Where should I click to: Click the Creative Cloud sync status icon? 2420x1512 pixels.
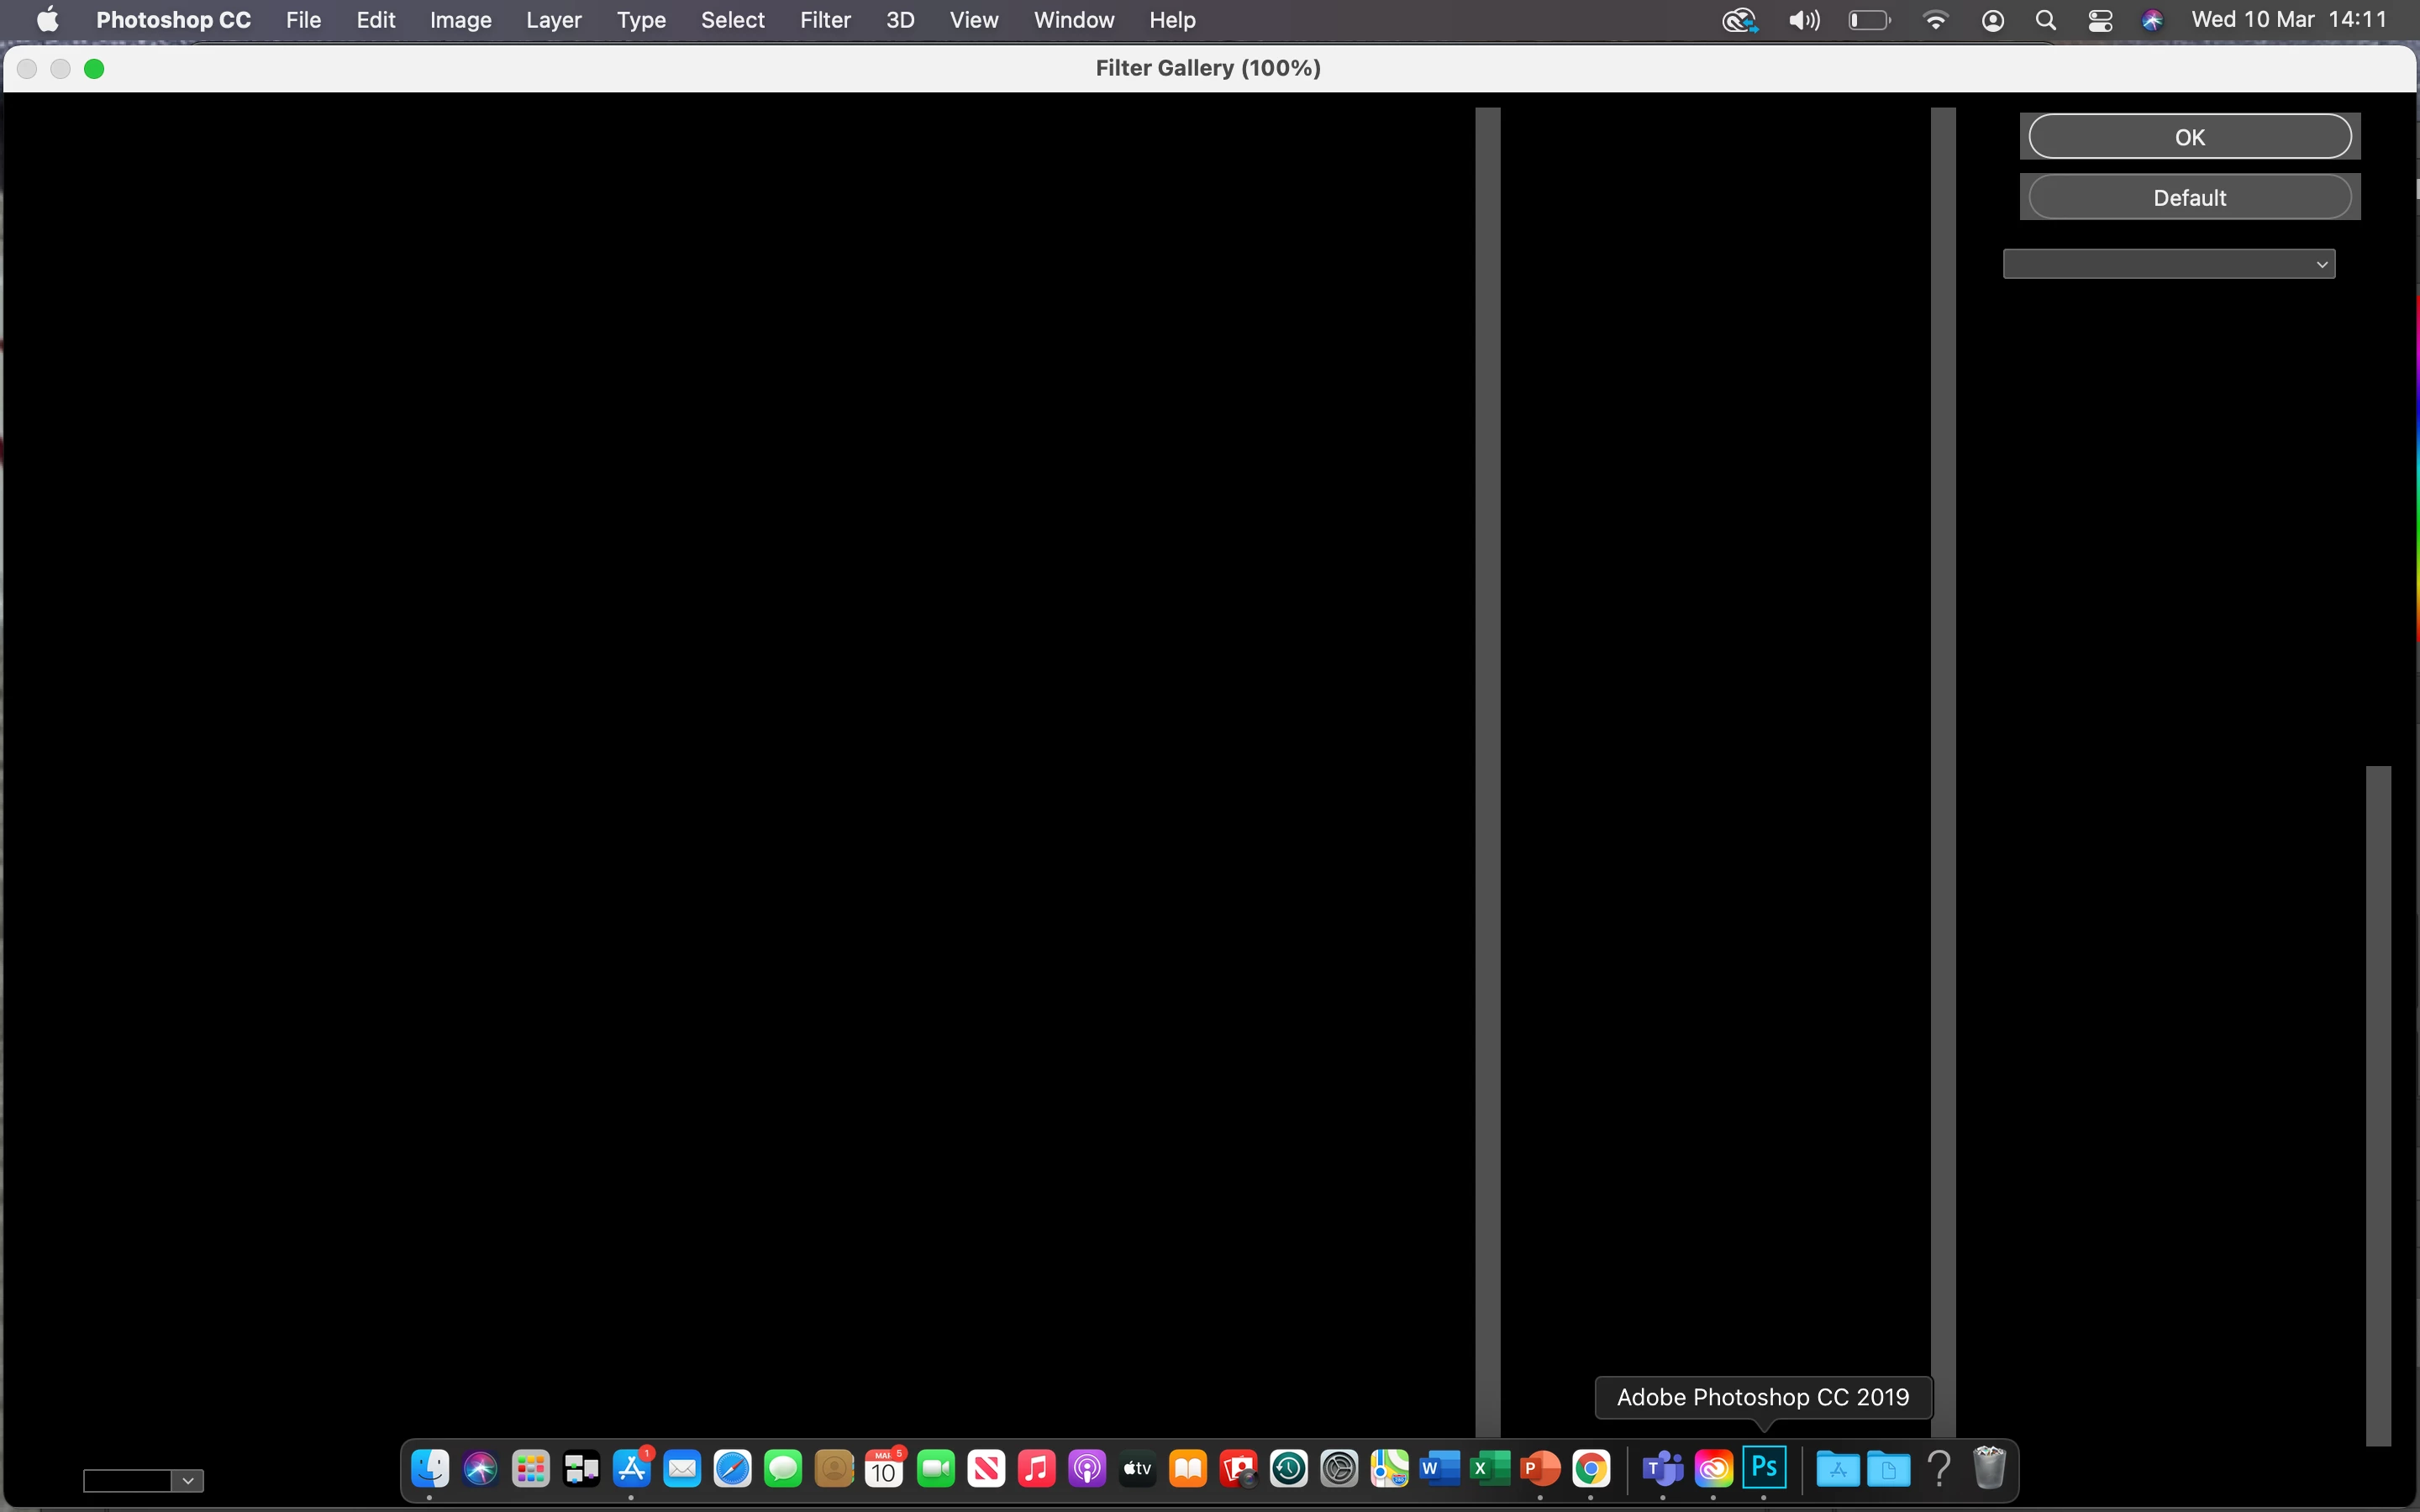click(1739, 20)
